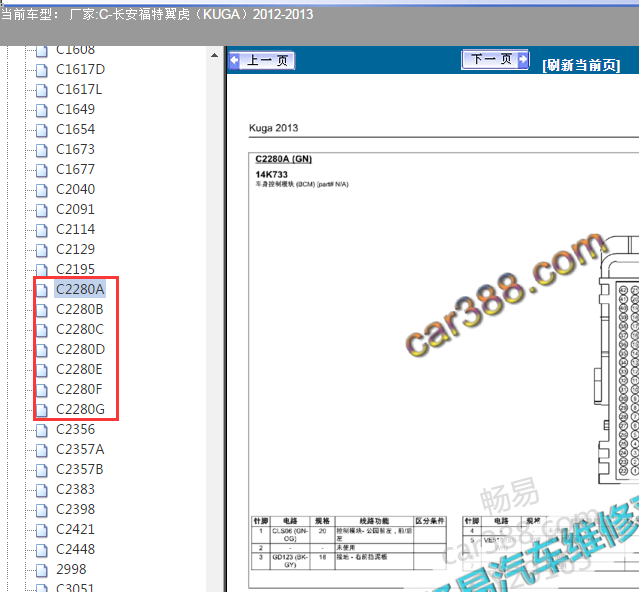Click the page icon next to C2421
639x592 pixels.
[x=42, y=530]
